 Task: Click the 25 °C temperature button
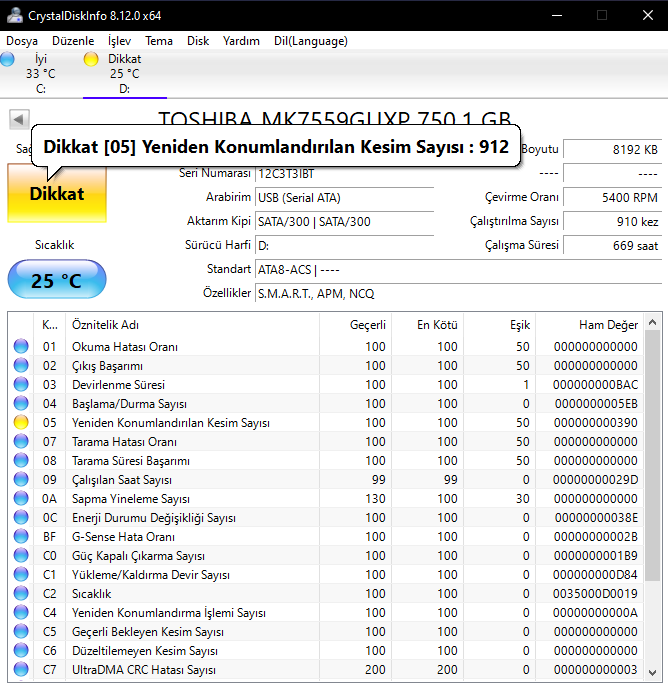coord(56,281)
